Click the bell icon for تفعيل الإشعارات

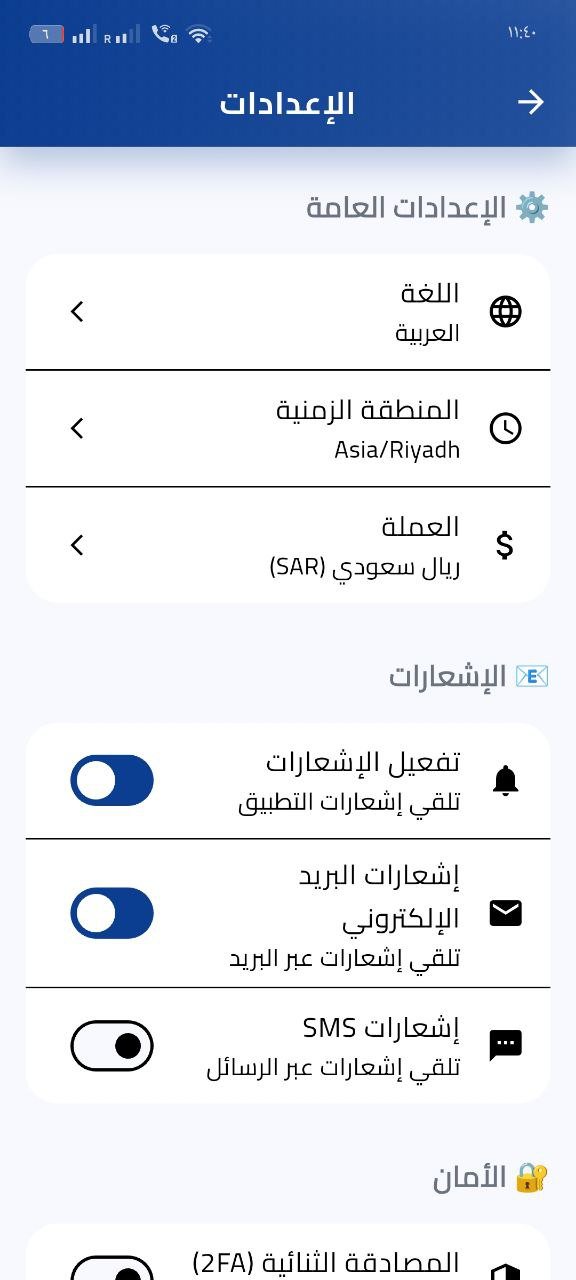(x=506, y=780)
